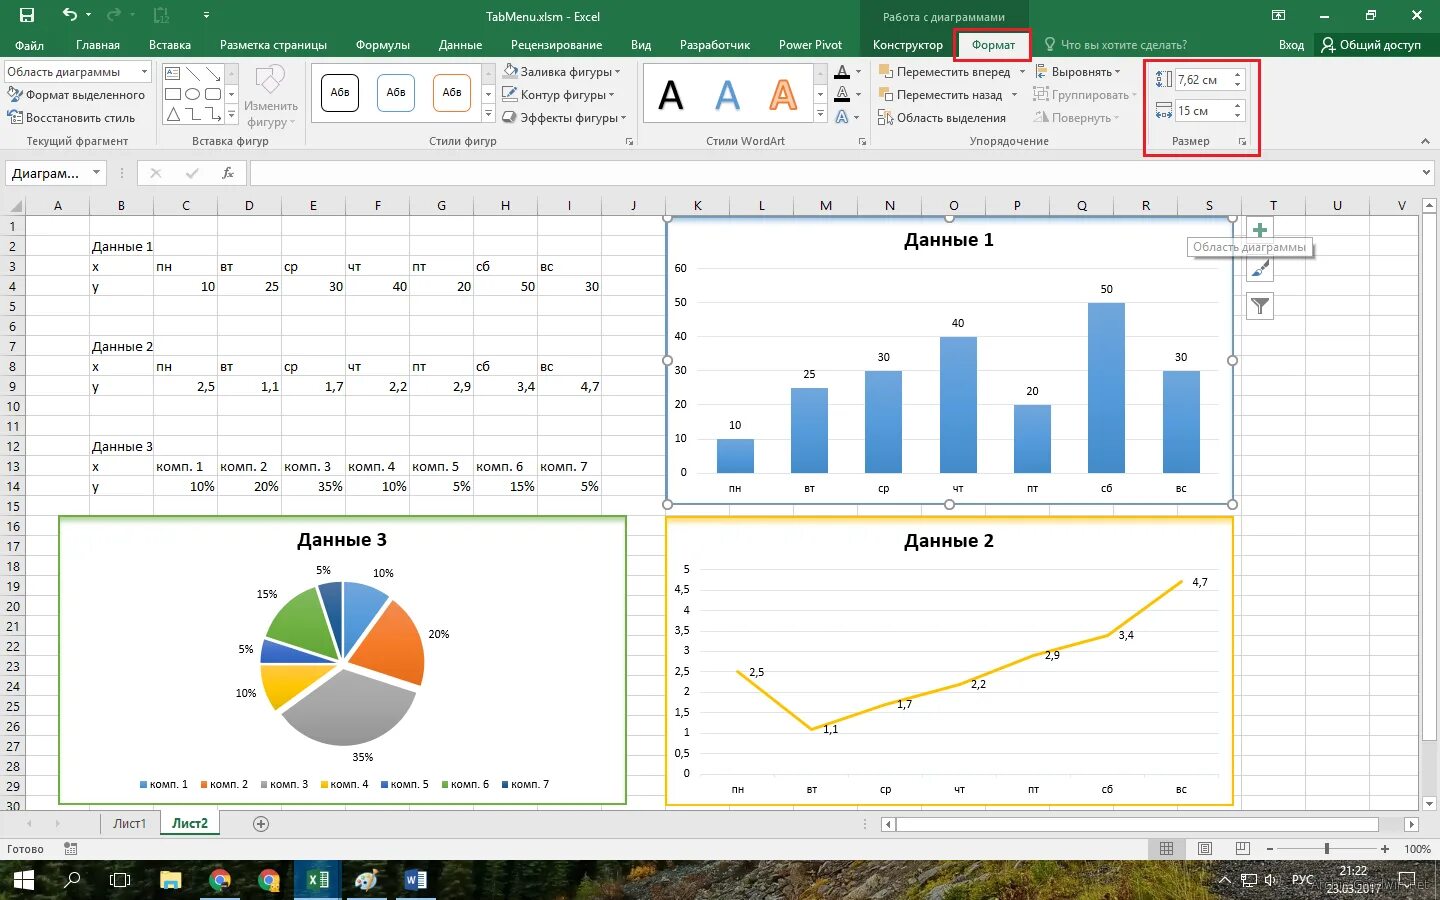Apply the black outline 'Абв' shape style

coord(340,93)
